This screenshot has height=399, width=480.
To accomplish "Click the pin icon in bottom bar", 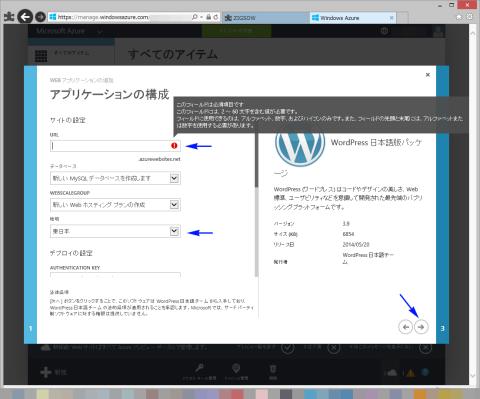I will pyautogui.click(x=236, y=369).
